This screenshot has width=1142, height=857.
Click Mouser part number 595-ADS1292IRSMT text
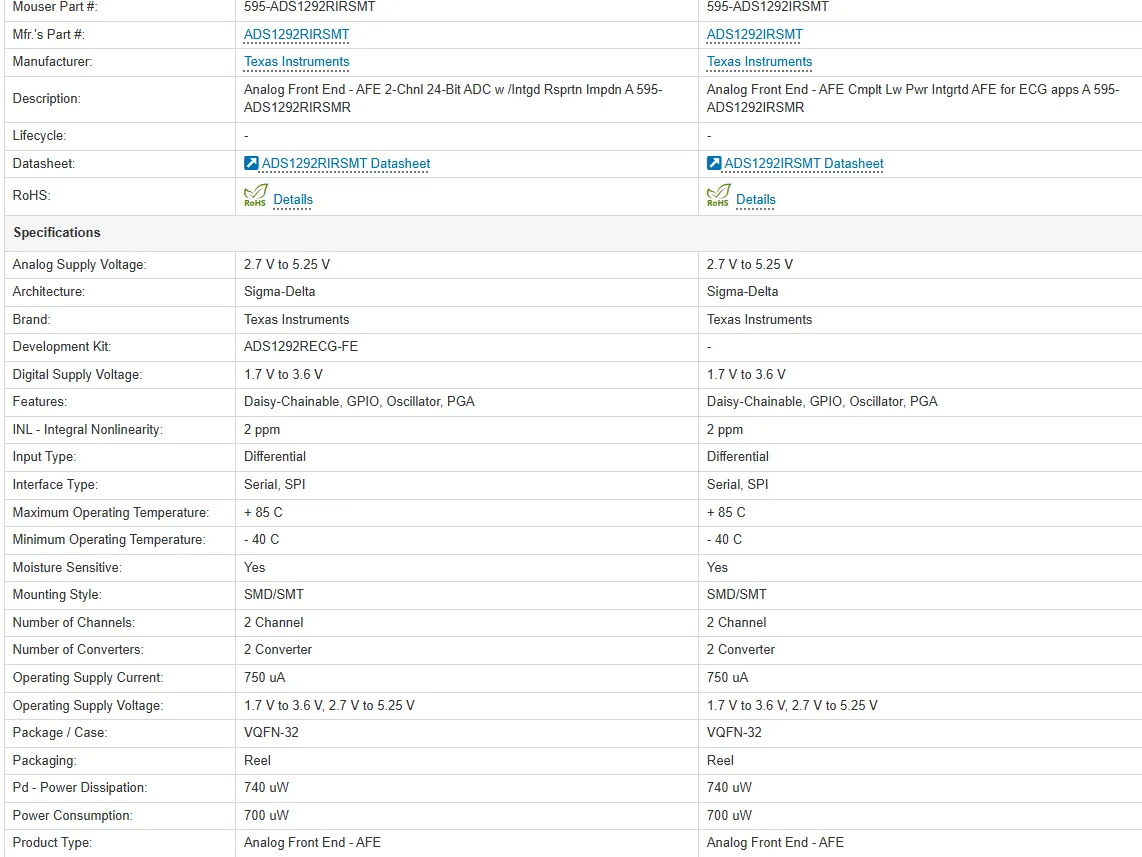point(768,7)
